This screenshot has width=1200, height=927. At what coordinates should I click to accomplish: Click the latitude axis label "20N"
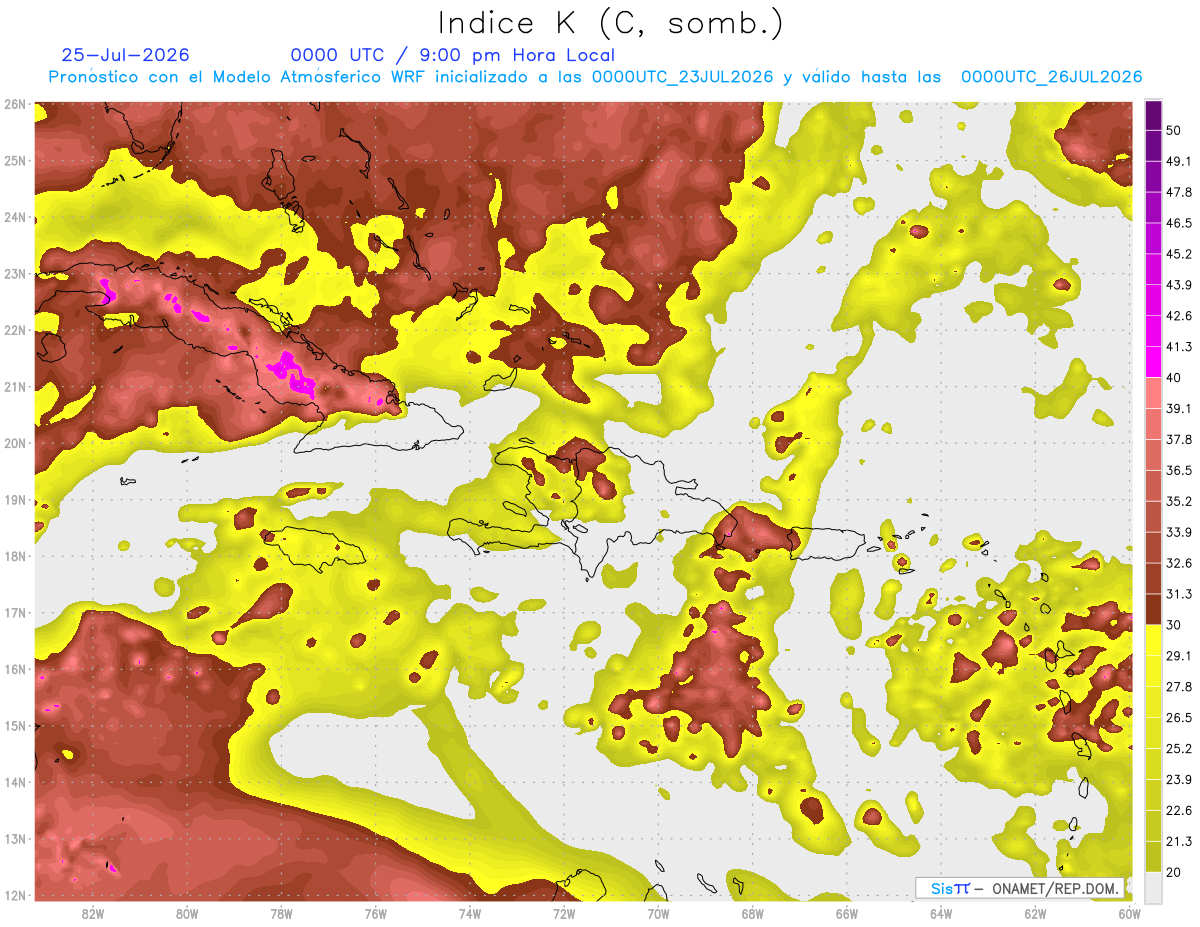(15, 443)
